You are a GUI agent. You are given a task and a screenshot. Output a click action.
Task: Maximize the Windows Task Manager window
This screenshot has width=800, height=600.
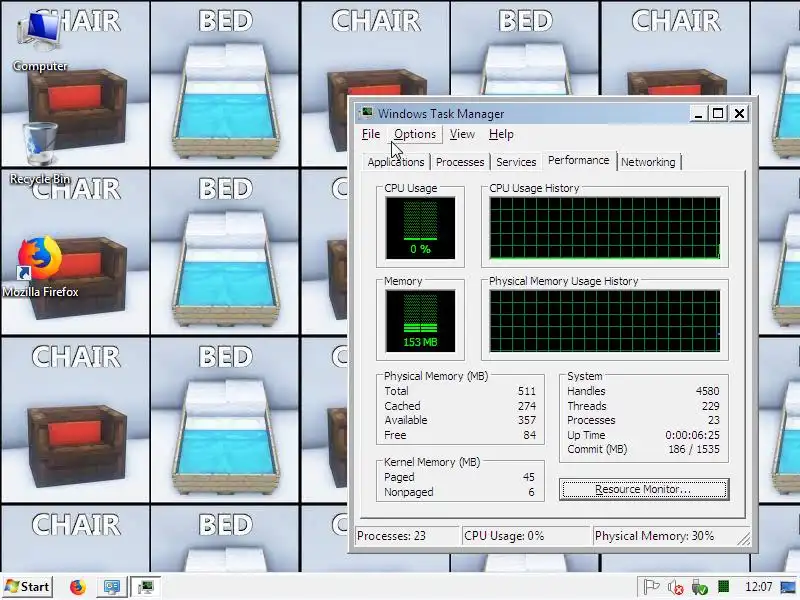[718, 113]
